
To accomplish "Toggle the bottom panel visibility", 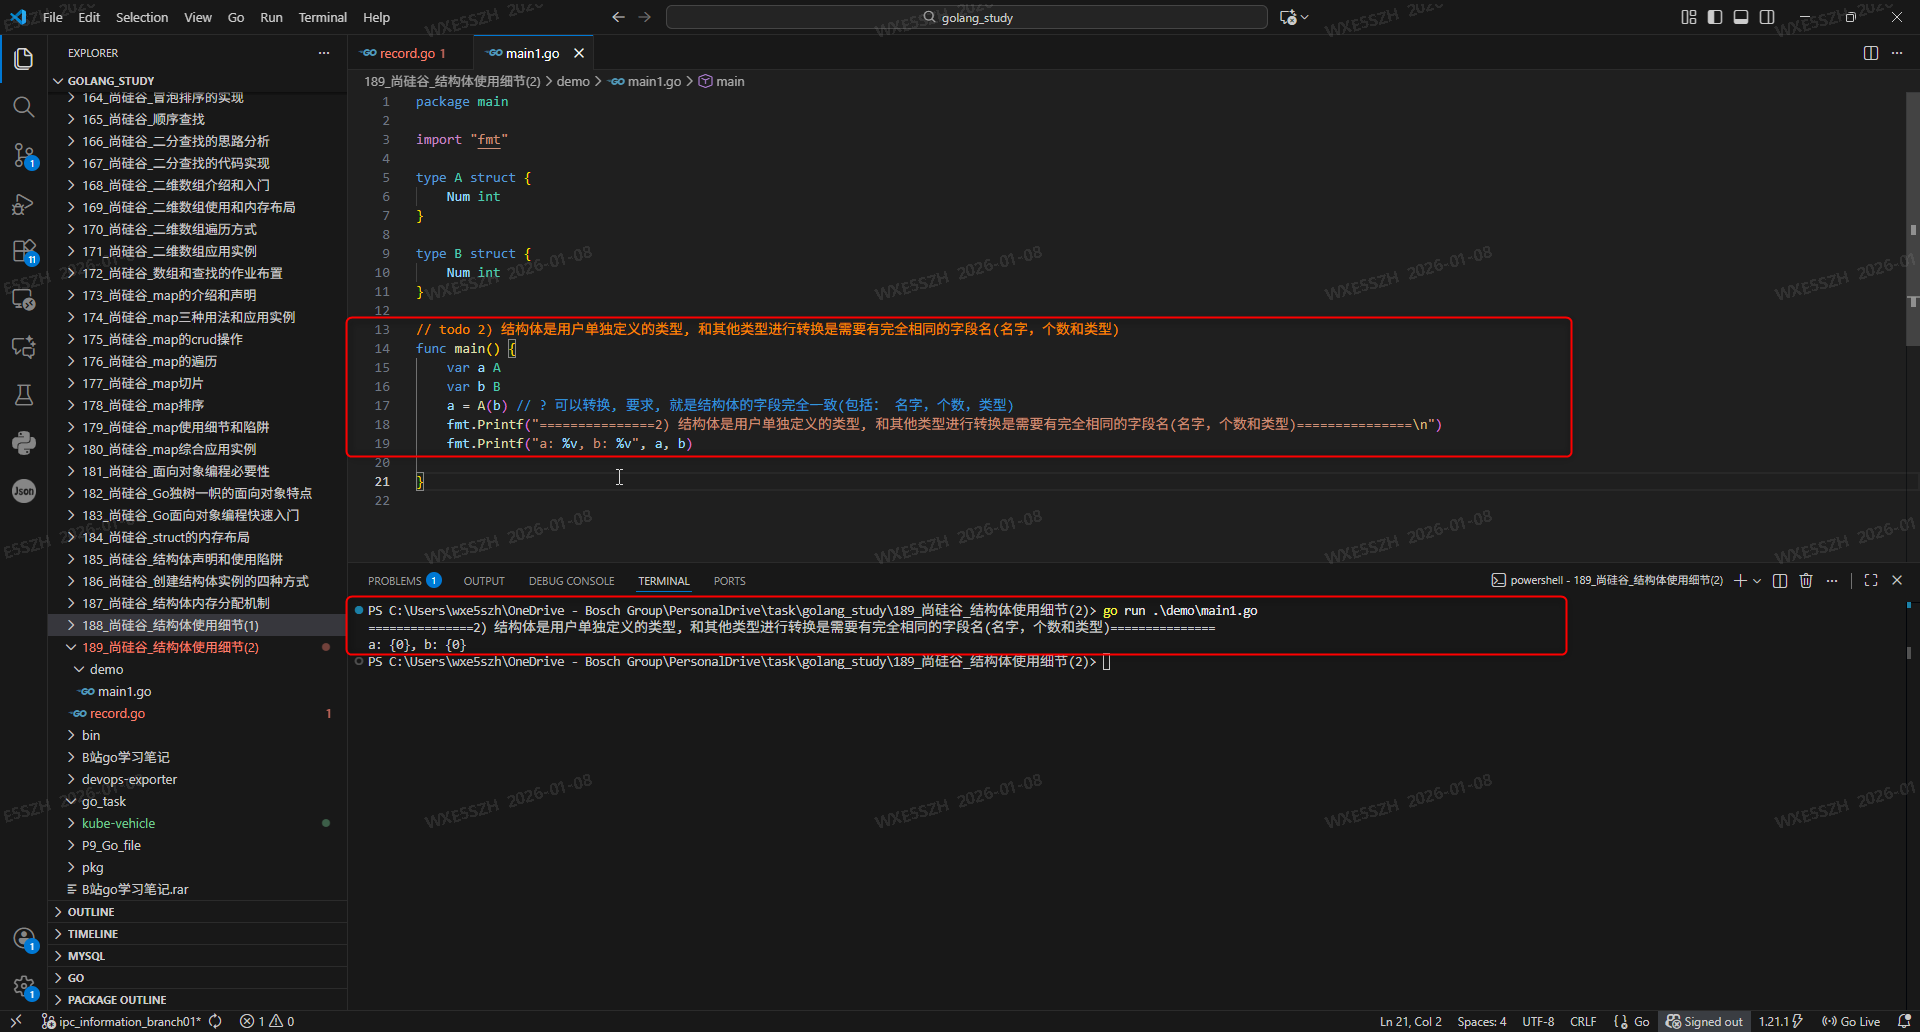I will [x=1741, y=17].
